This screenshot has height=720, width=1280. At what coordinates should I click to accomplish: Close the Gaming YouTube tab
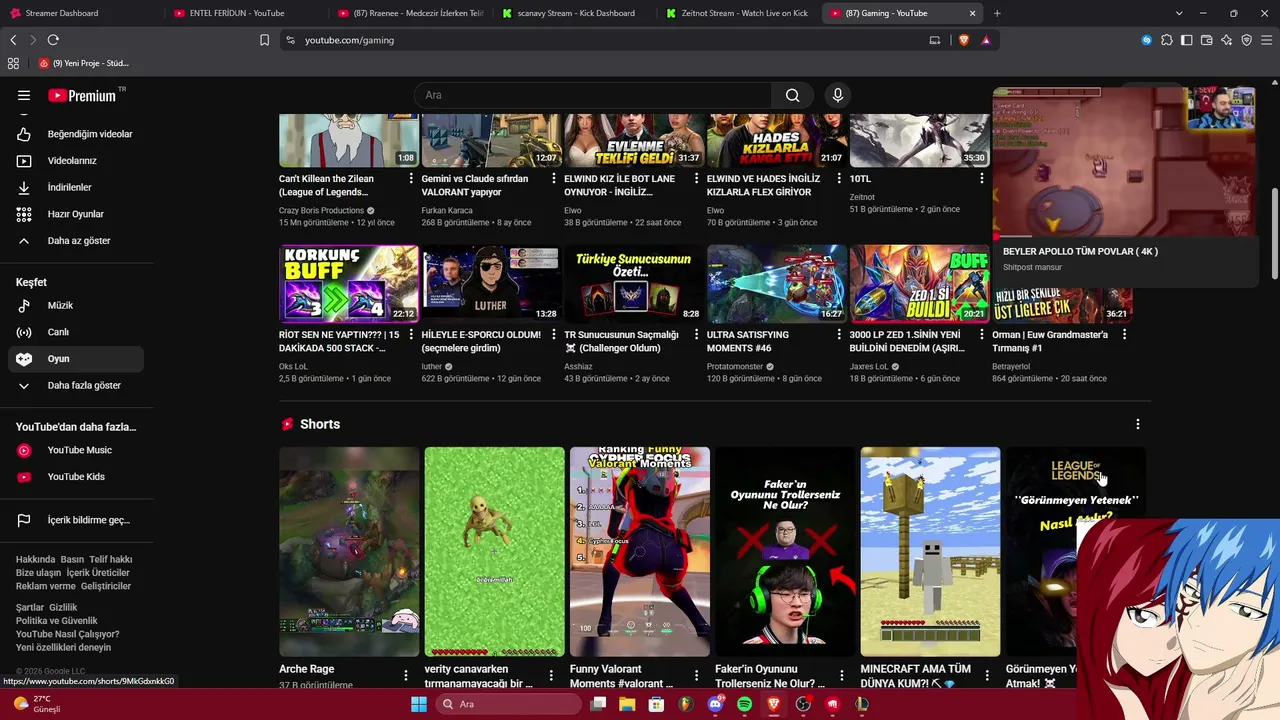click(x=973, y=13)
